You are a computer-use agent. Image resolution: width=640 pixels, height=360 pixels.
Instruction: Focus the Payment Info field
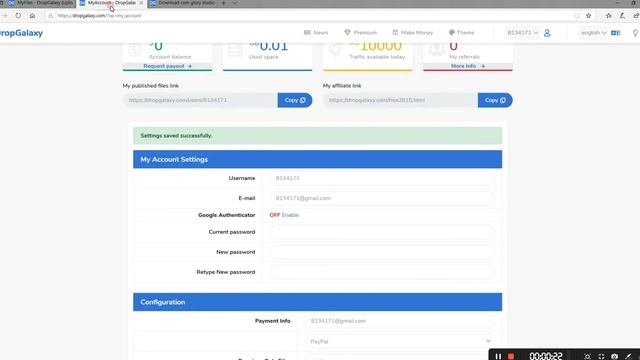click(400, 321)
